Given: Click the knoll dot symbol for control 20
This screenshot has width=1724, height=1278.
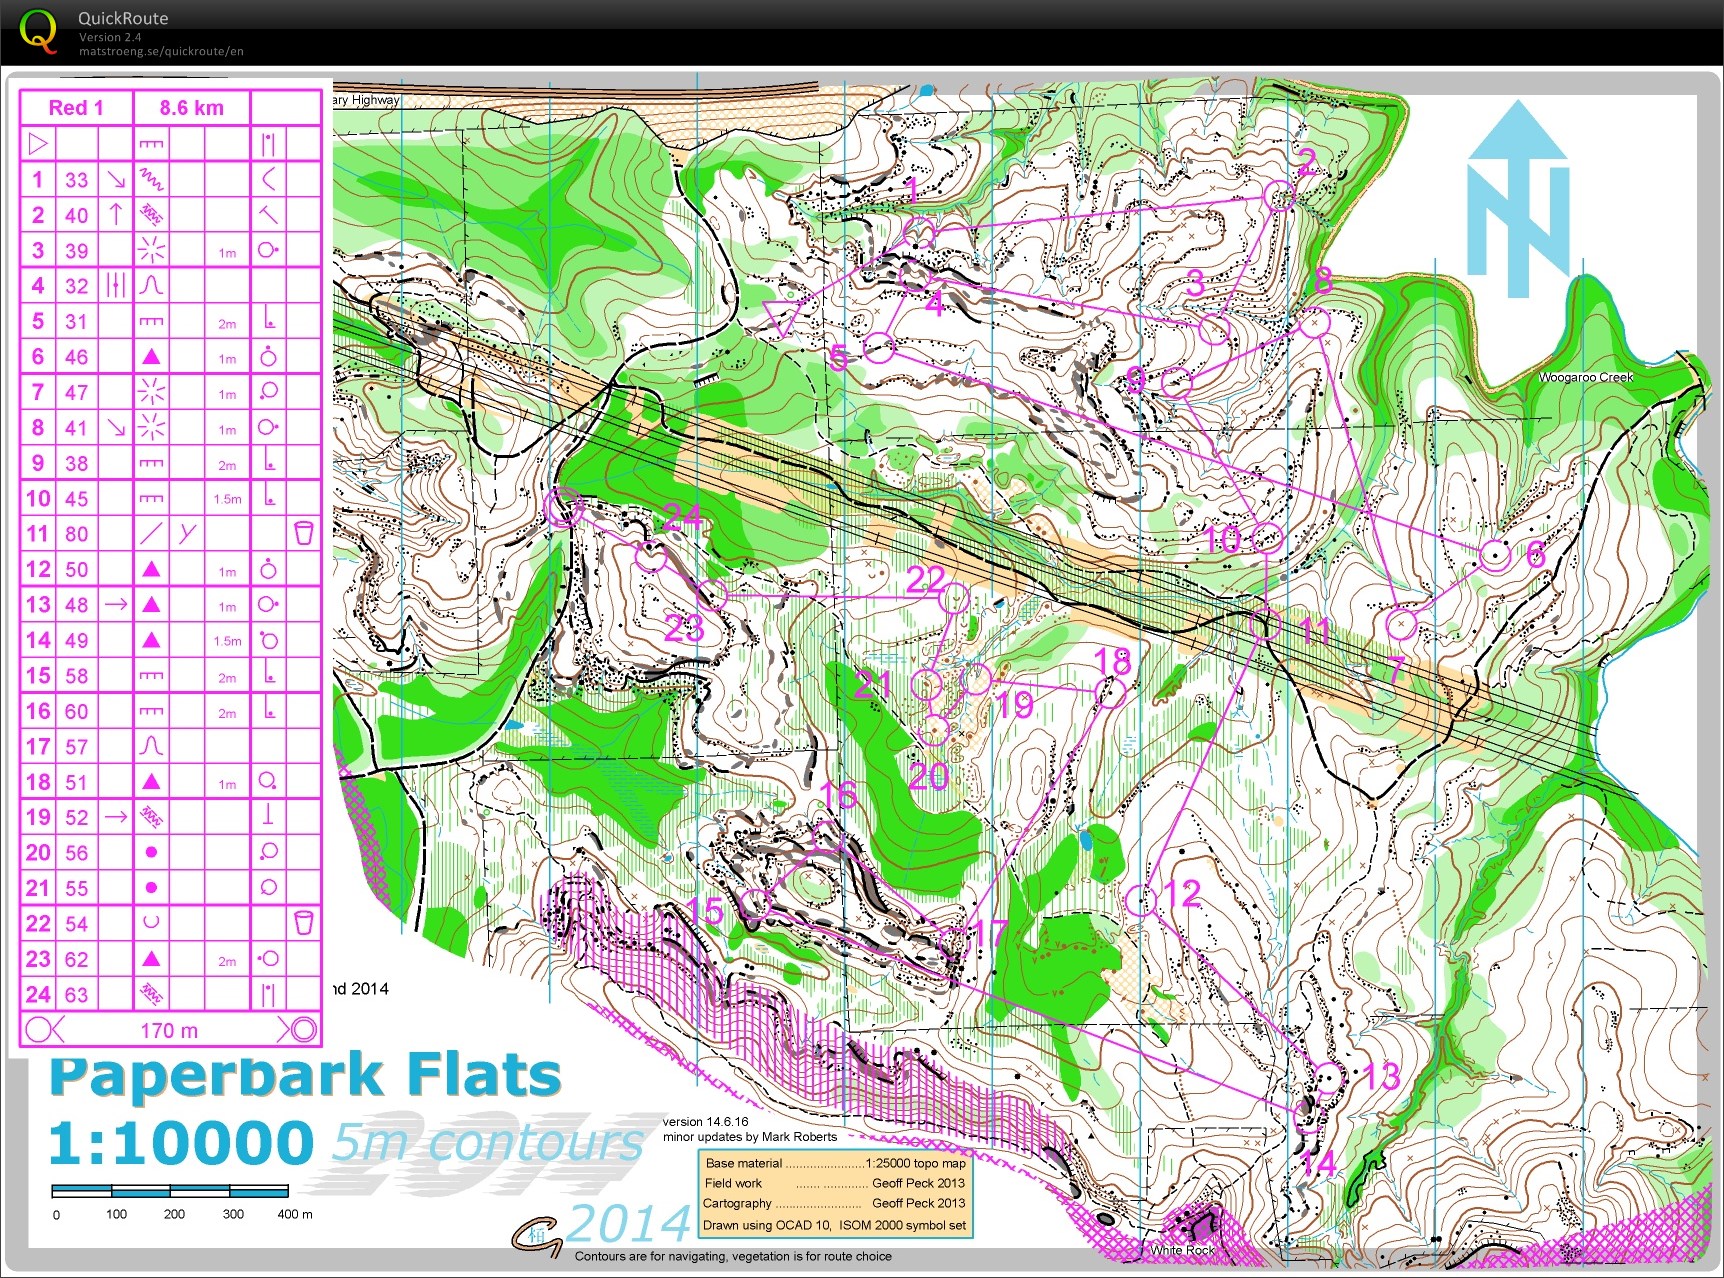Looking at the screenshot, I should click(x=150, y=852).
